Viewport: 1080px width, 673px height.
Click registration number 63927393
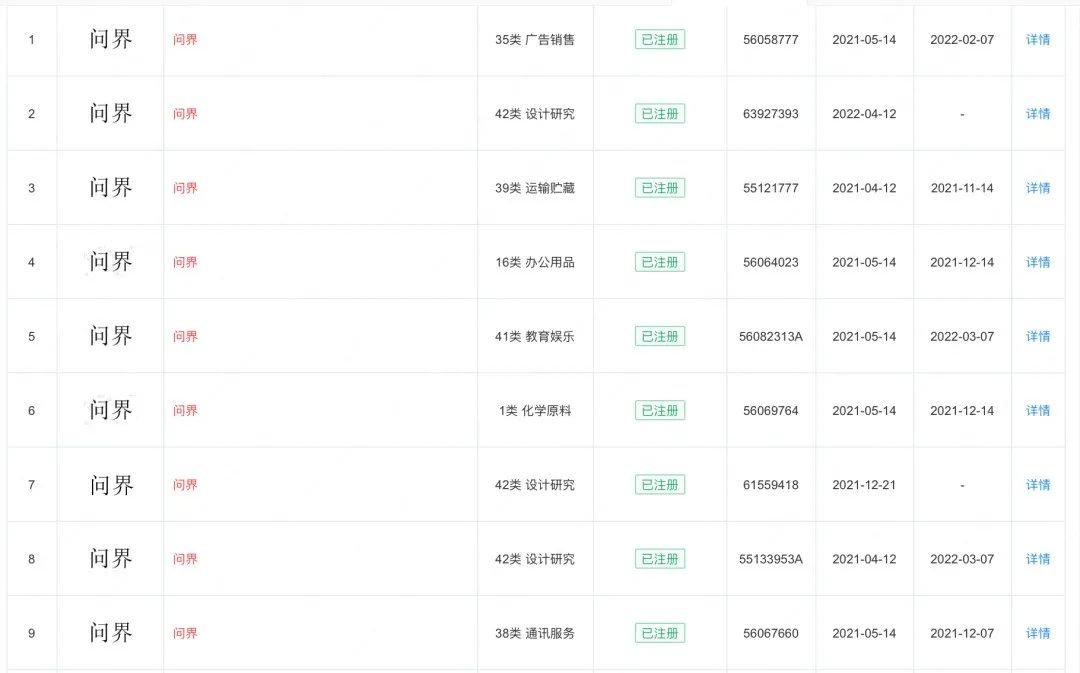771,114
